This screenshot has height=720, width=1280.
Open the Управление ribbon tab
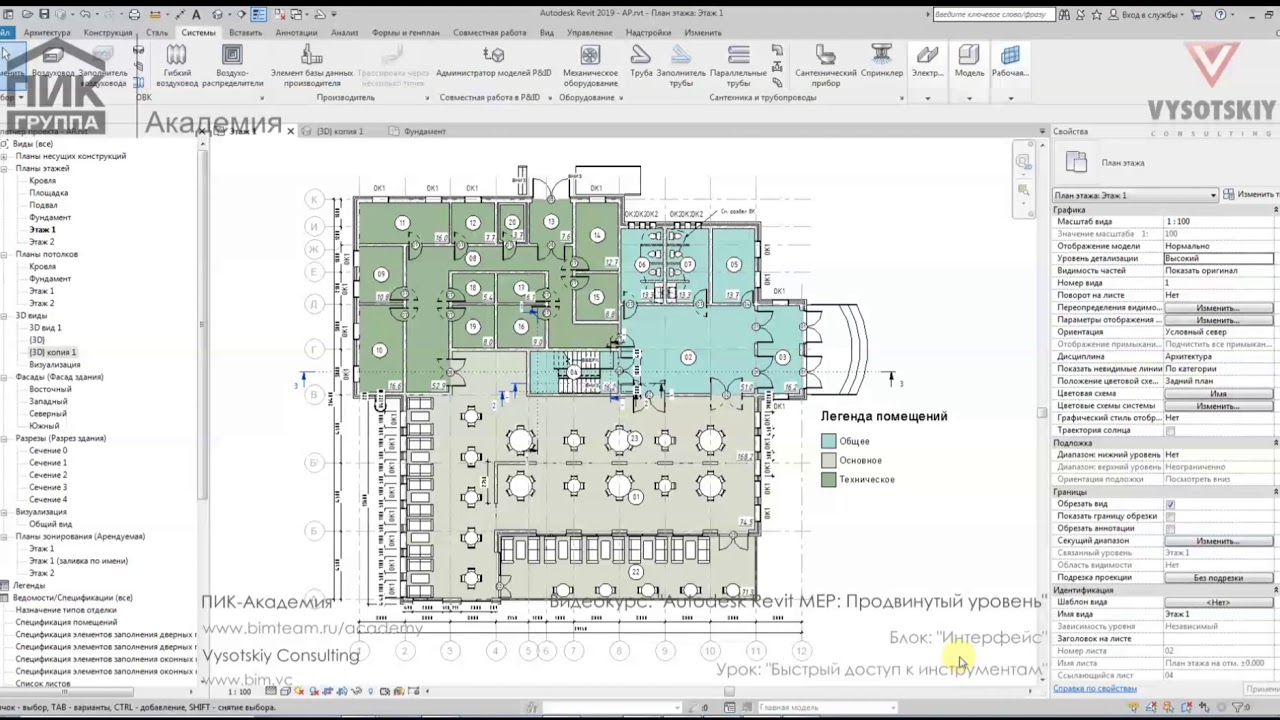tap(589, 32)
